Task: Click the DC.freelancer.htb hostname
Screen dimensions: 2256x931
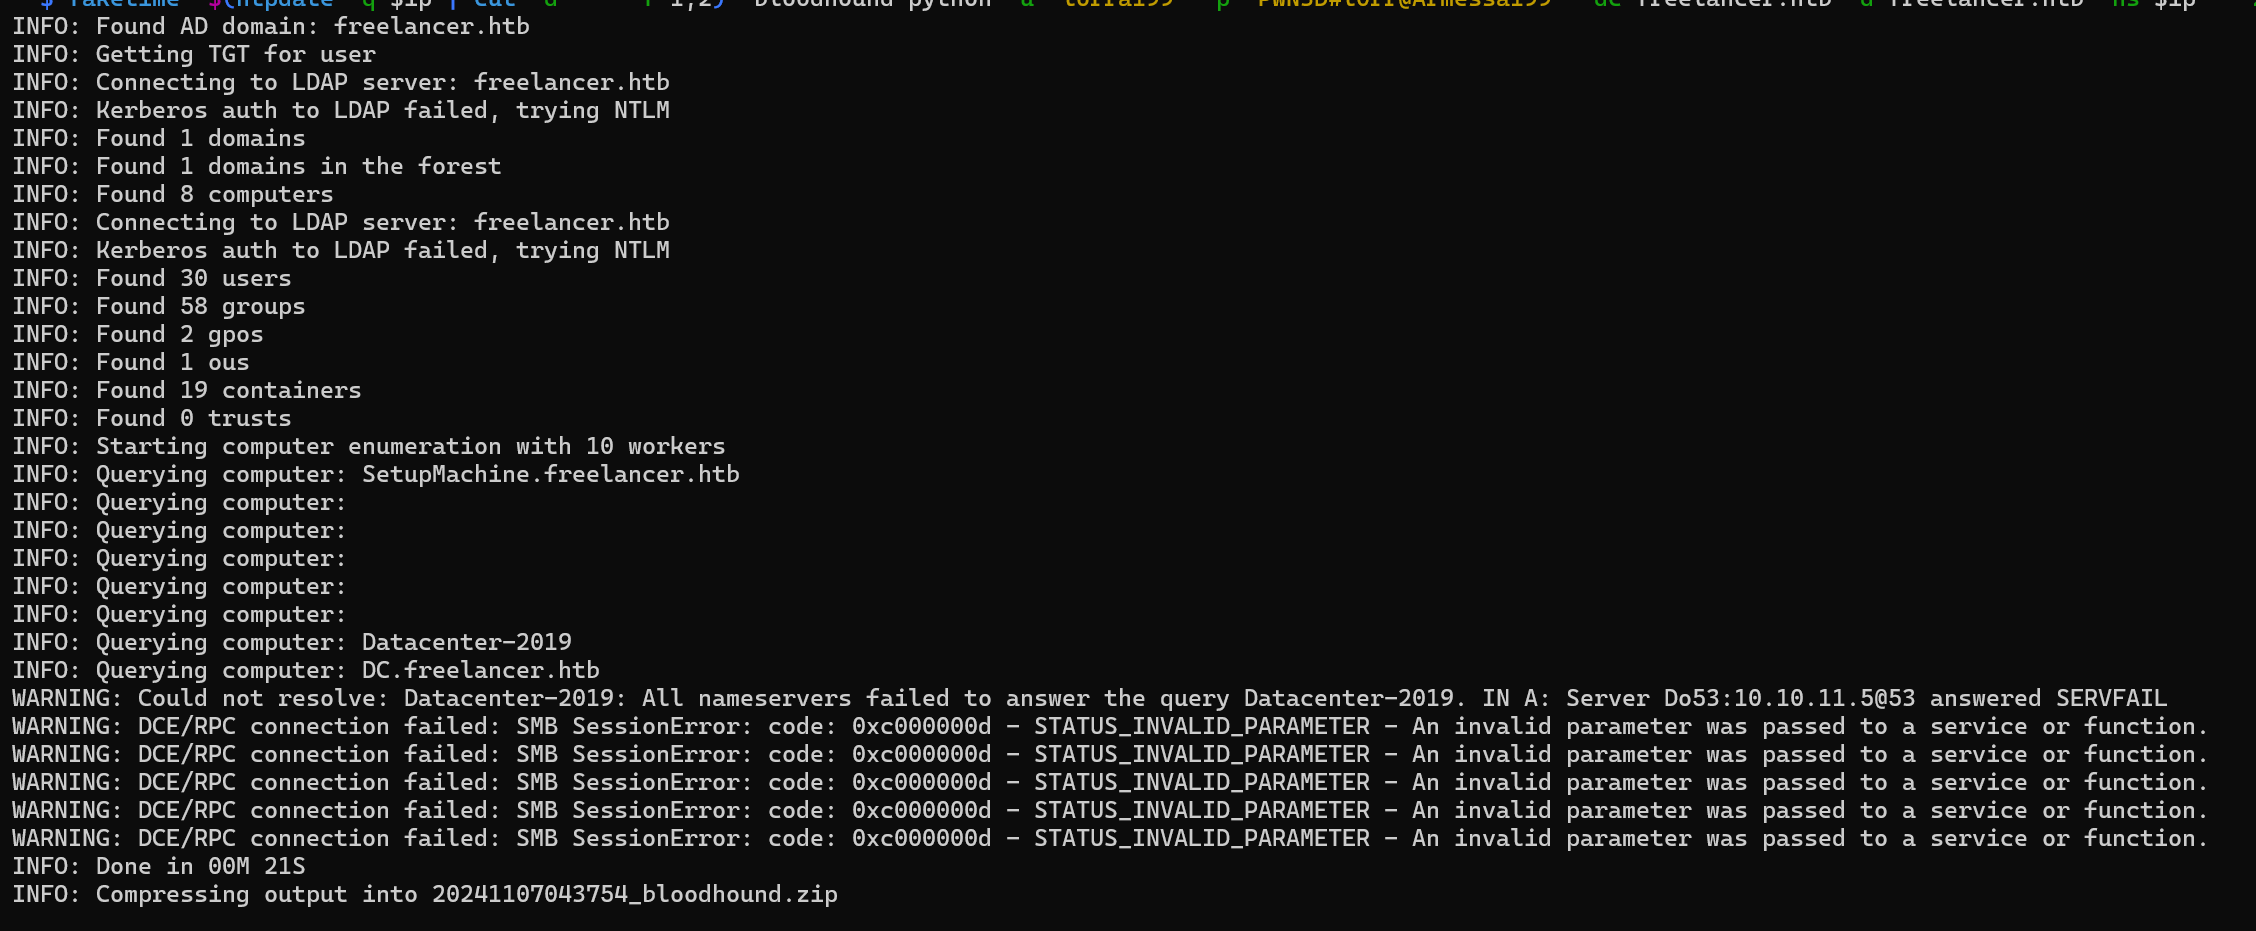Action: point(480,670)
